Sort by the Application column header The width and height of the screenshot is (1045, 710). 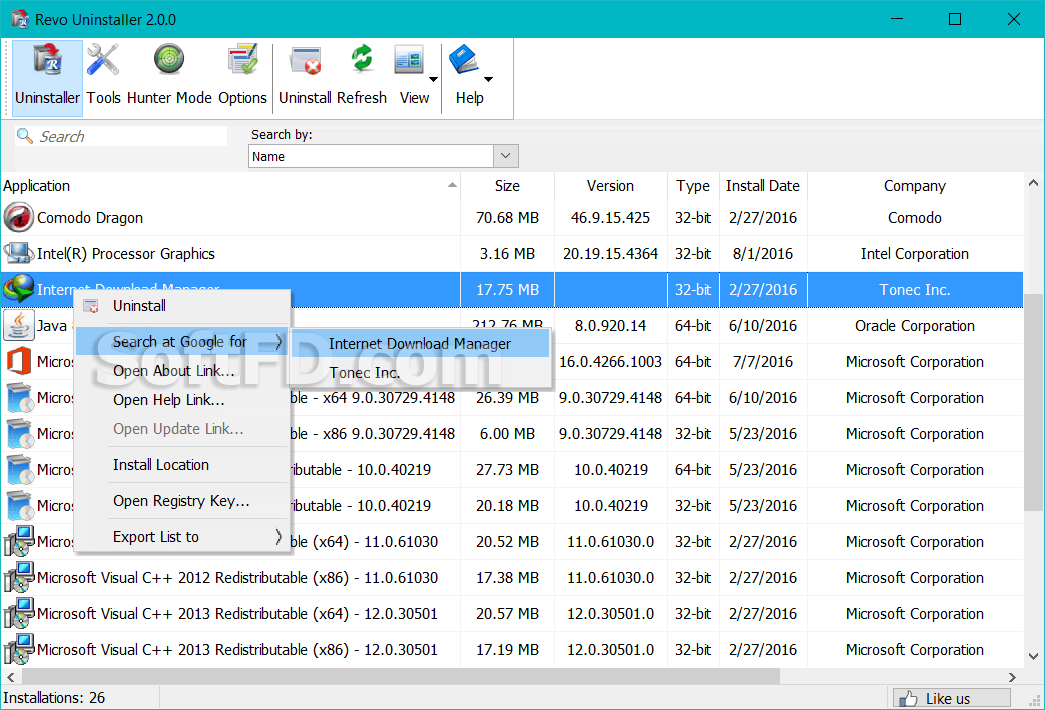pos(231,186)
